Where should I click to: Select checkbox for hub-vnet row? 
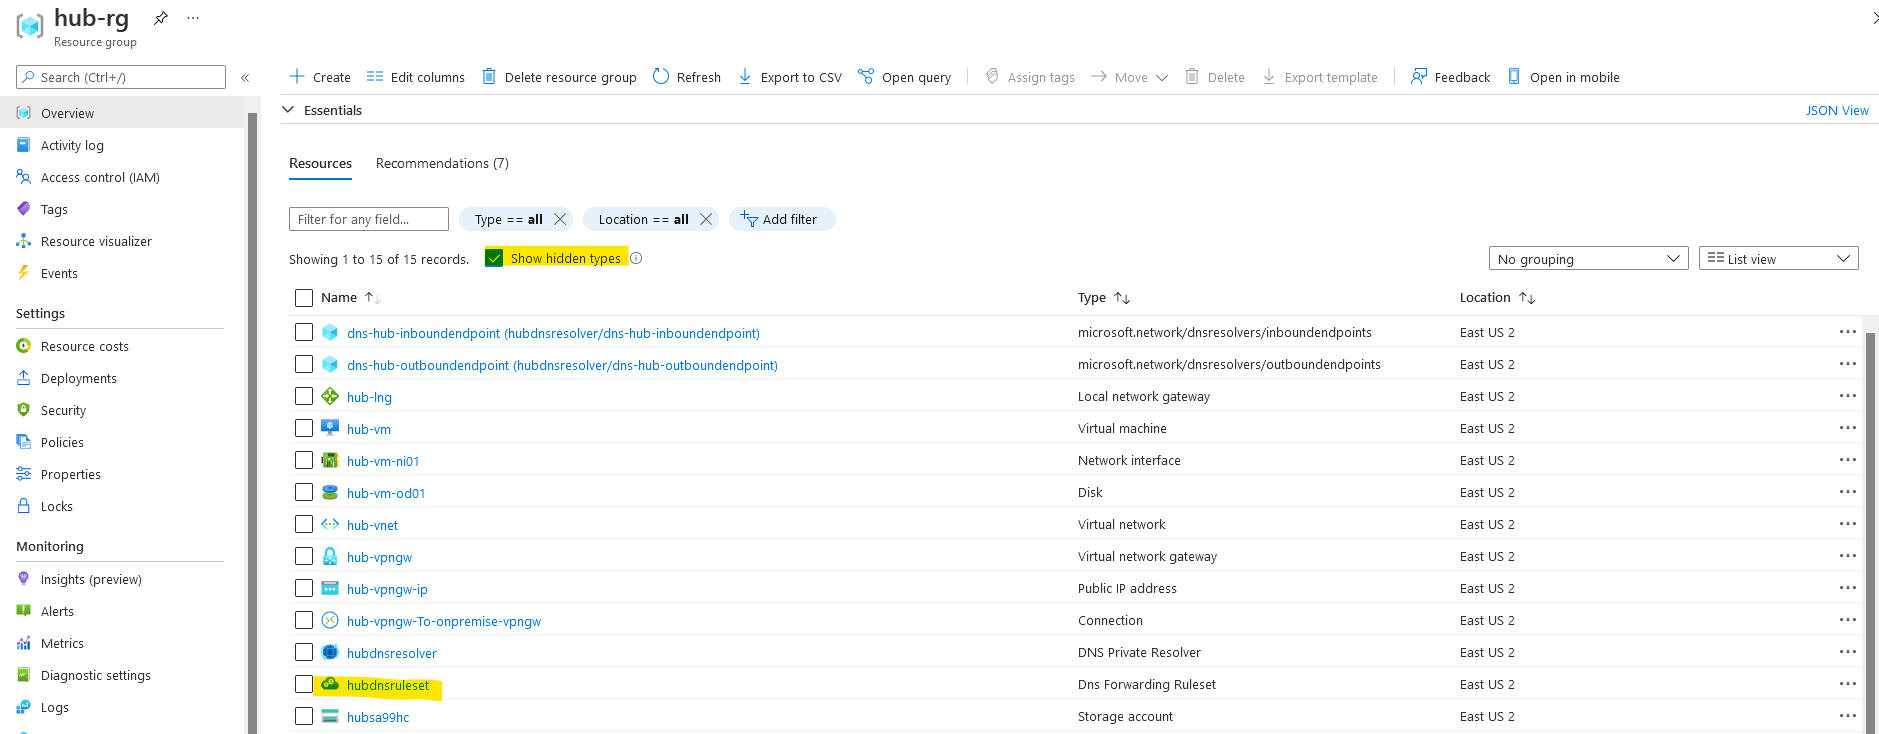coord(304,524)
